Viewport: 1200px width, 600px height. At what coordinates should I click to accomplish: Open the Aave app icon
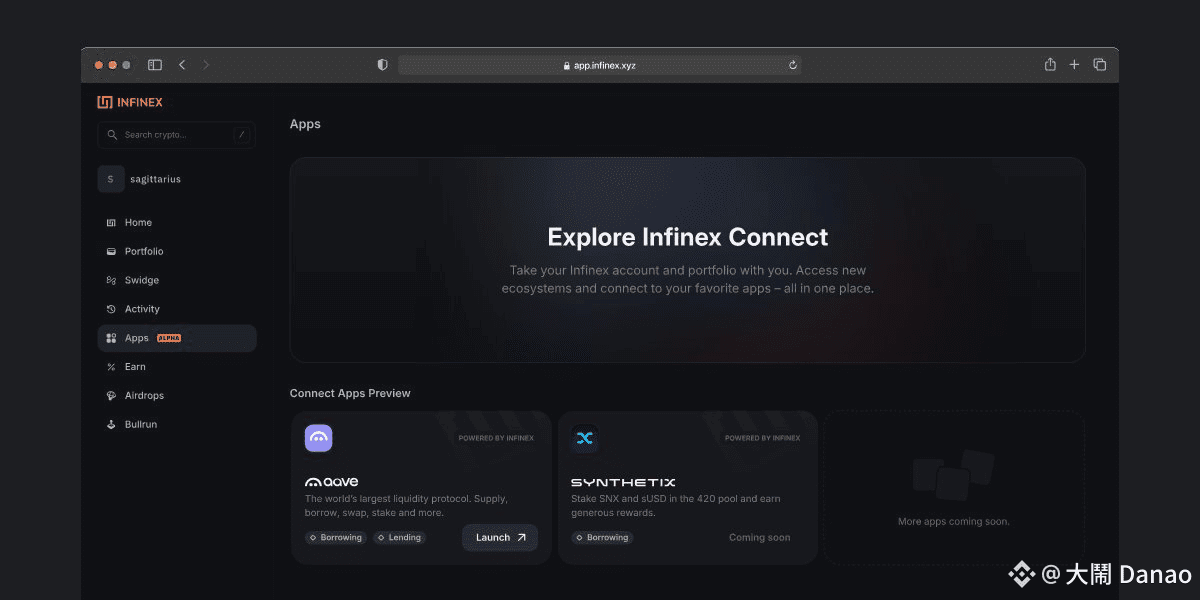point(318,438)
